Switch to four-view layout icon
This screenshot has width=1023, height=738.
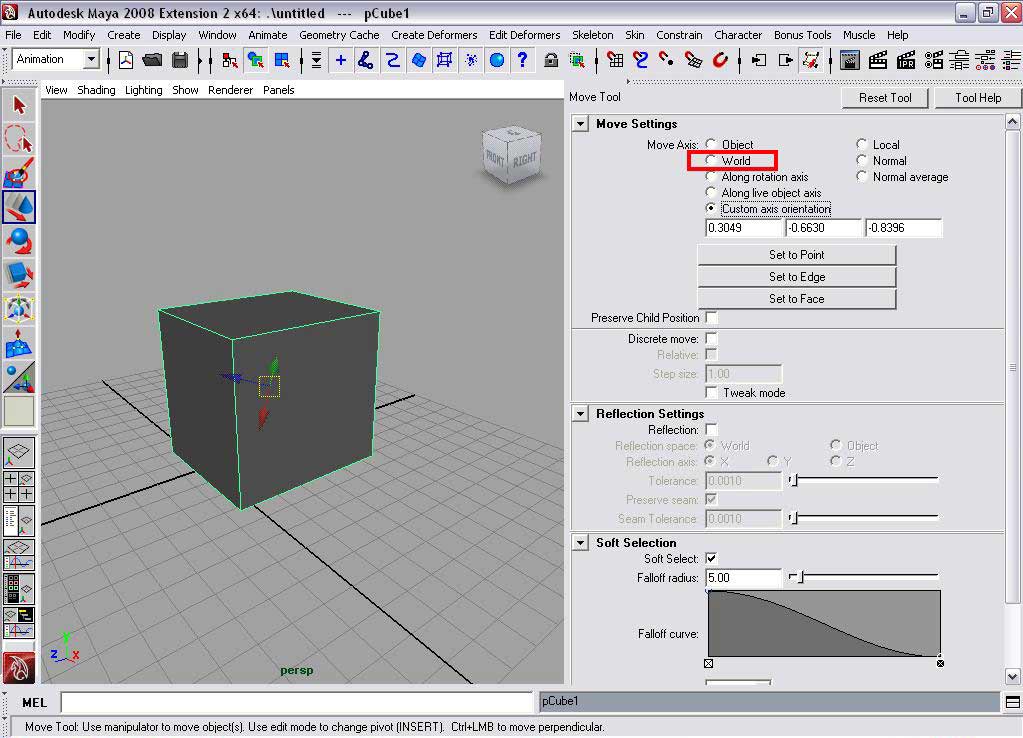click(x=19, y=487)
